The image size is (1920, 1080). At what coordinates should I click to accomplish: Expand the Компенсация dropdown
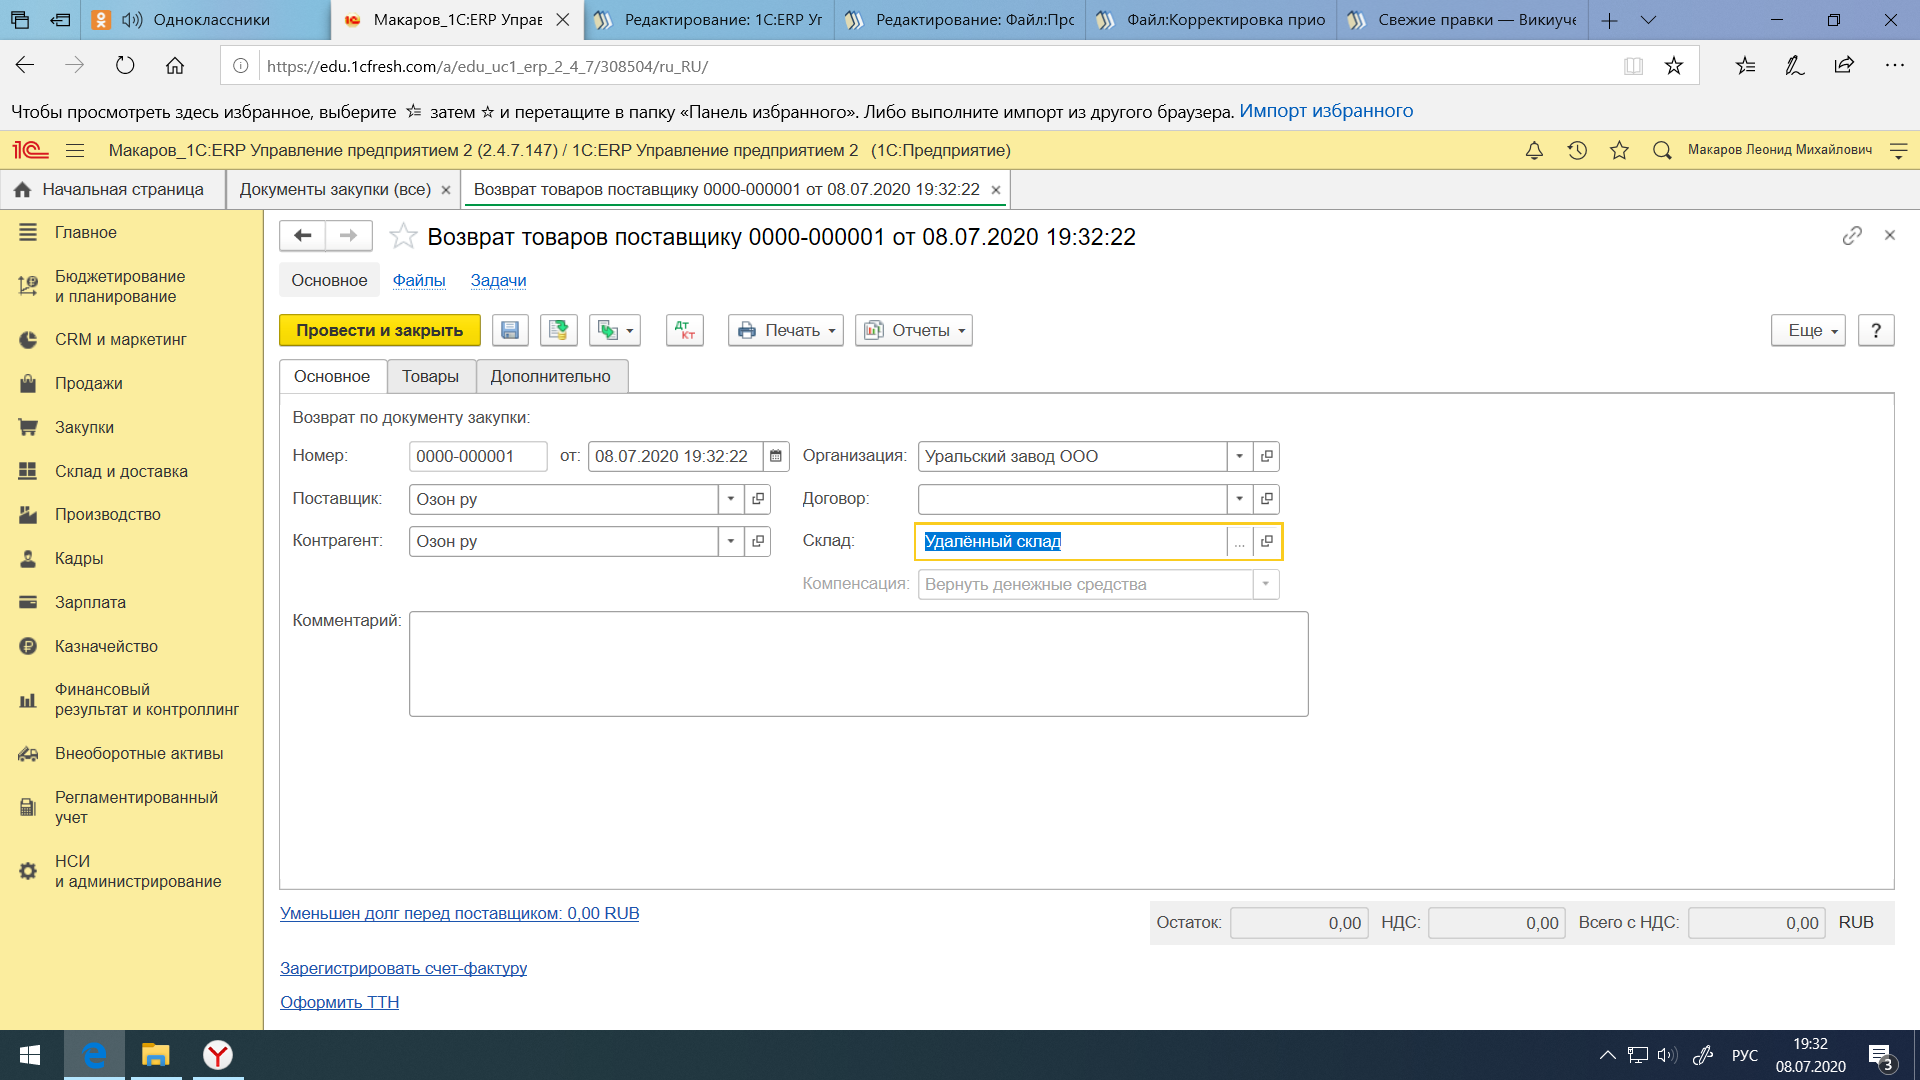click(x=1266, y=584)
